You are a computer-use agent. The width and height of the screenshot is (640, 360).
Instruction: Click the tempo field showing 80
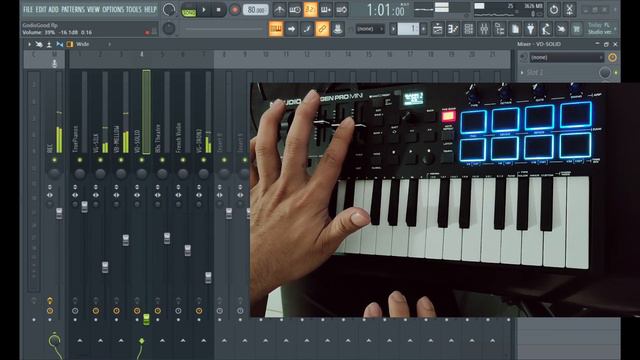coord(255,10)
